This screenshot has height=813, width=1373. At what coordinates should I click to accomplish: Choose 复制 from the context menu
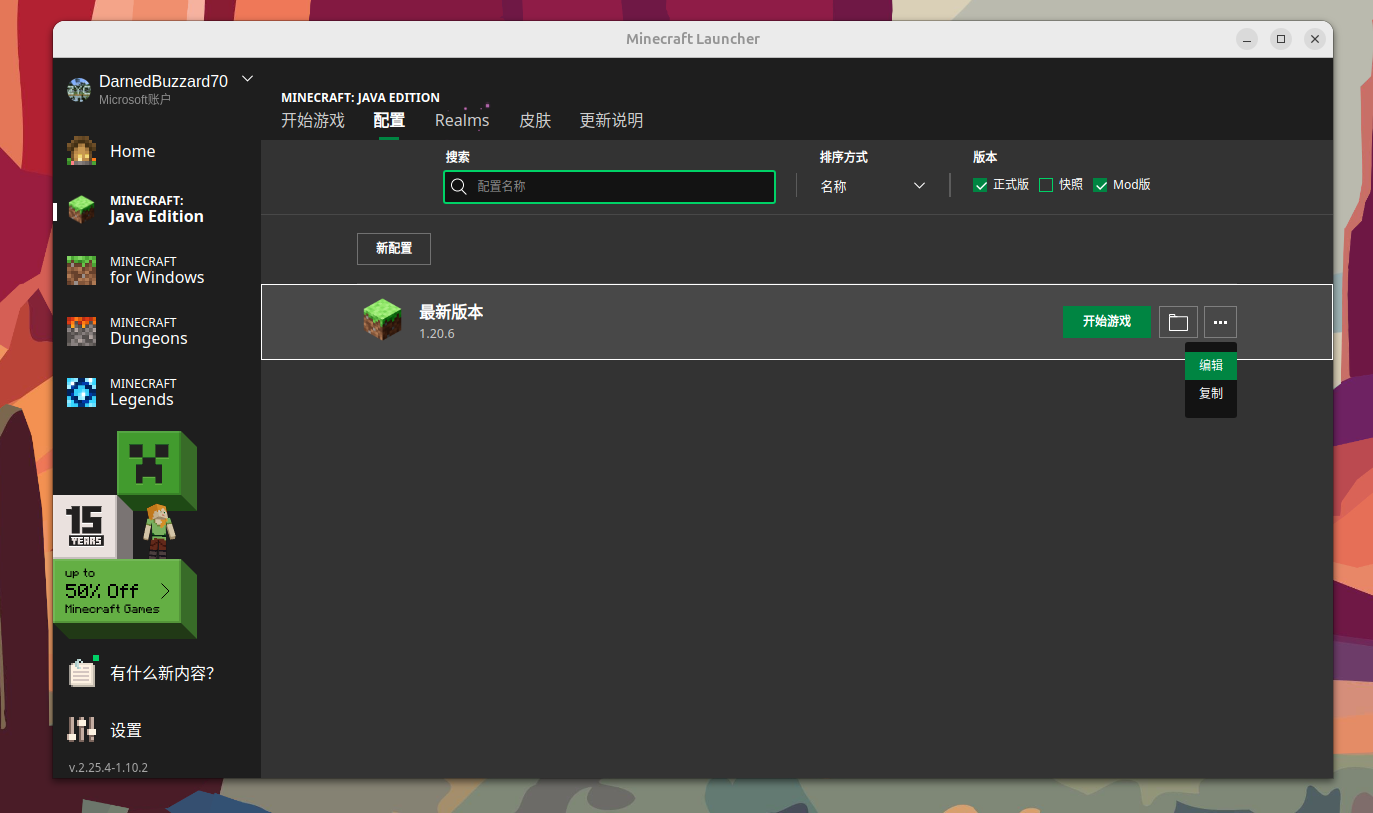(x=1211, y=394)
